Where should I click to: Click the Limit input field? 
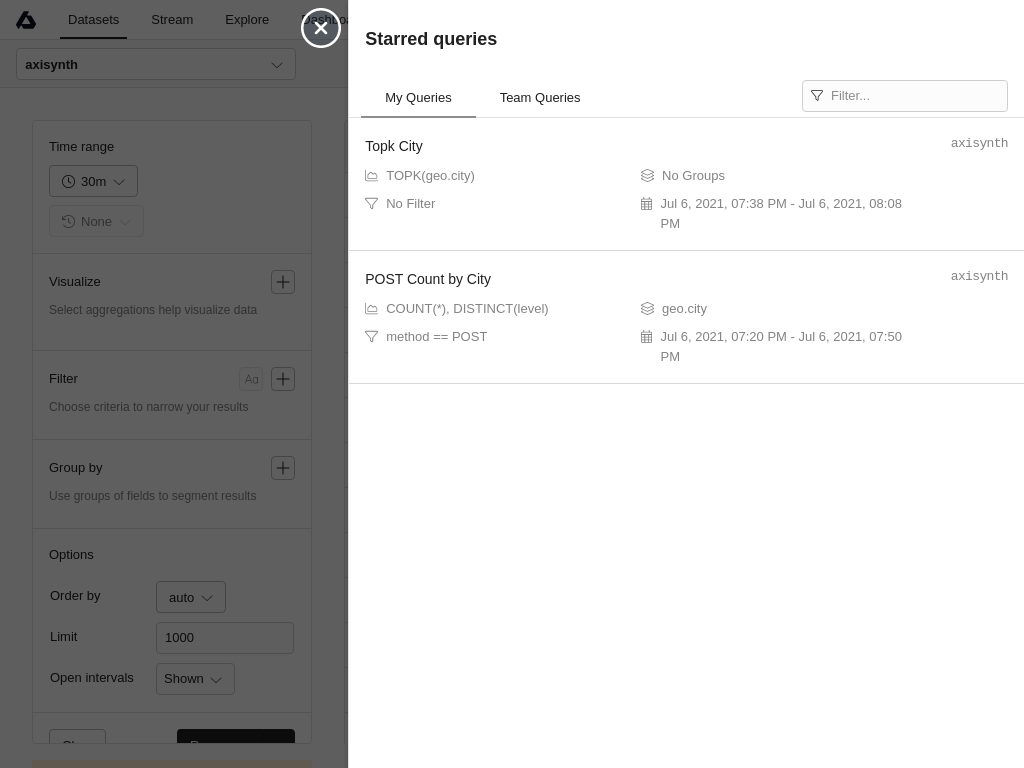(x=225, y=638)
